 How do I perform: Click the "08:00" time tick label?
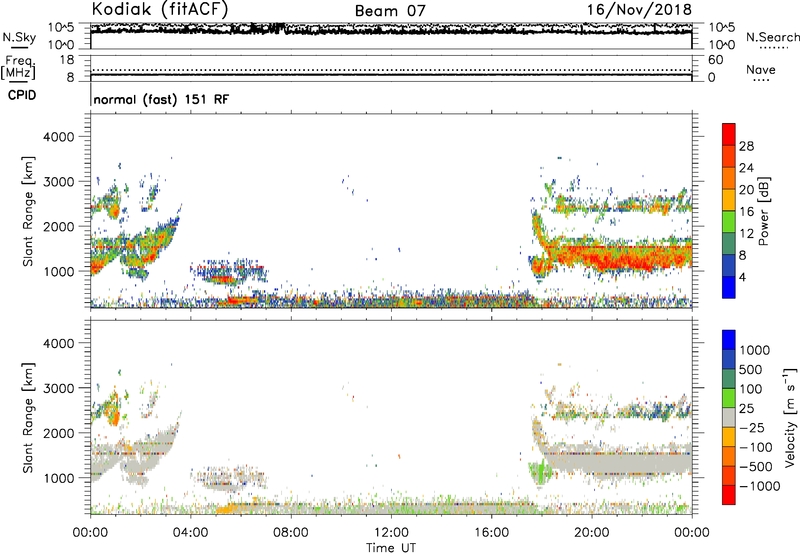click(291, 533)
